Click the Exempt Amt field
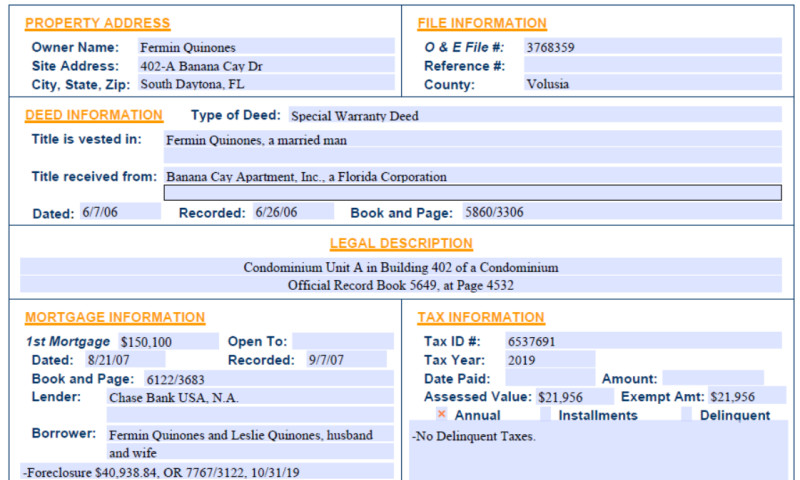800x480 pixels. [x=747, y=397]
